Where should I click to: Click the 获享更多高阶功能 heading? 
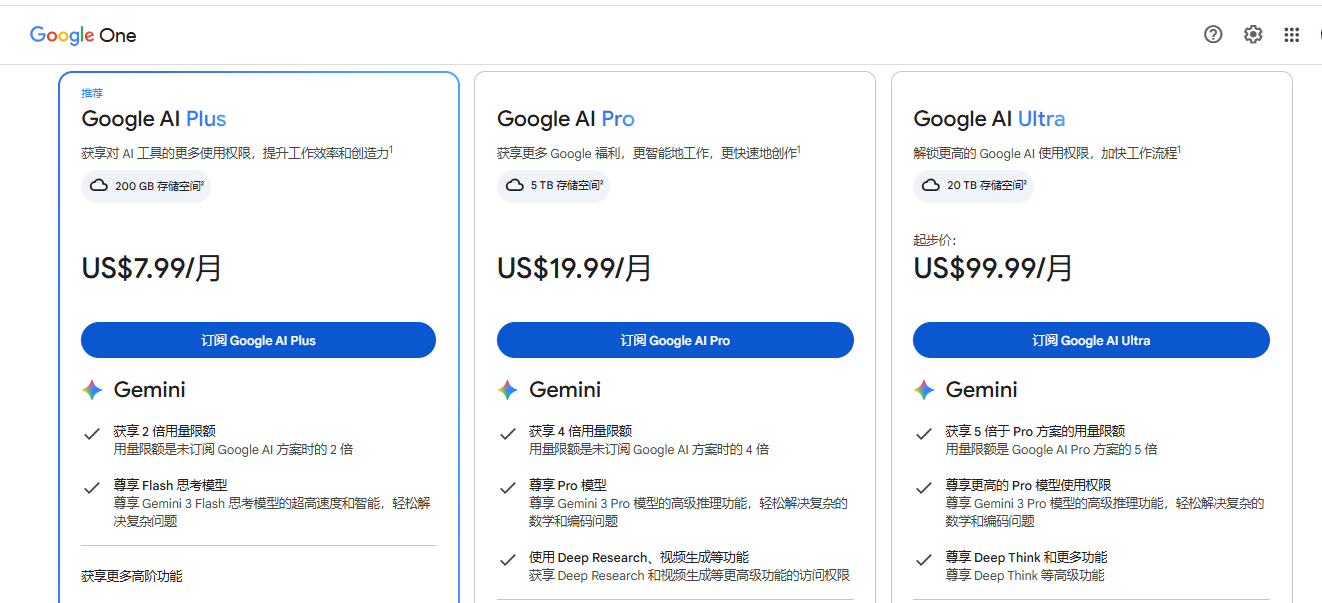point(132,576)
